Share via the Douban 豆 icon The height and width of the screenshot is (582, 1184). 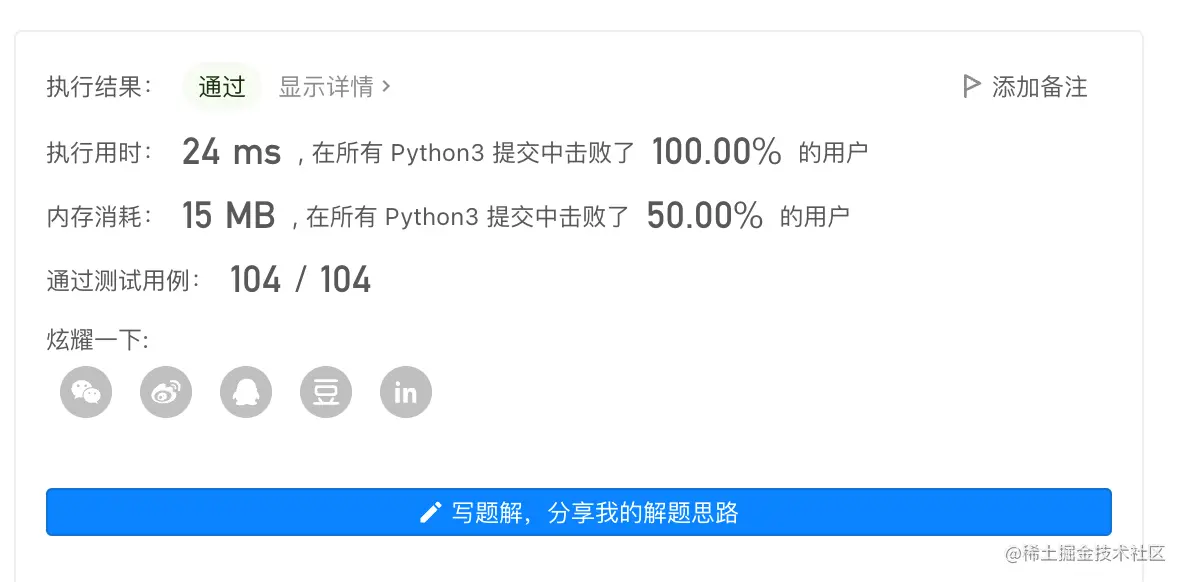pos(326,392)
